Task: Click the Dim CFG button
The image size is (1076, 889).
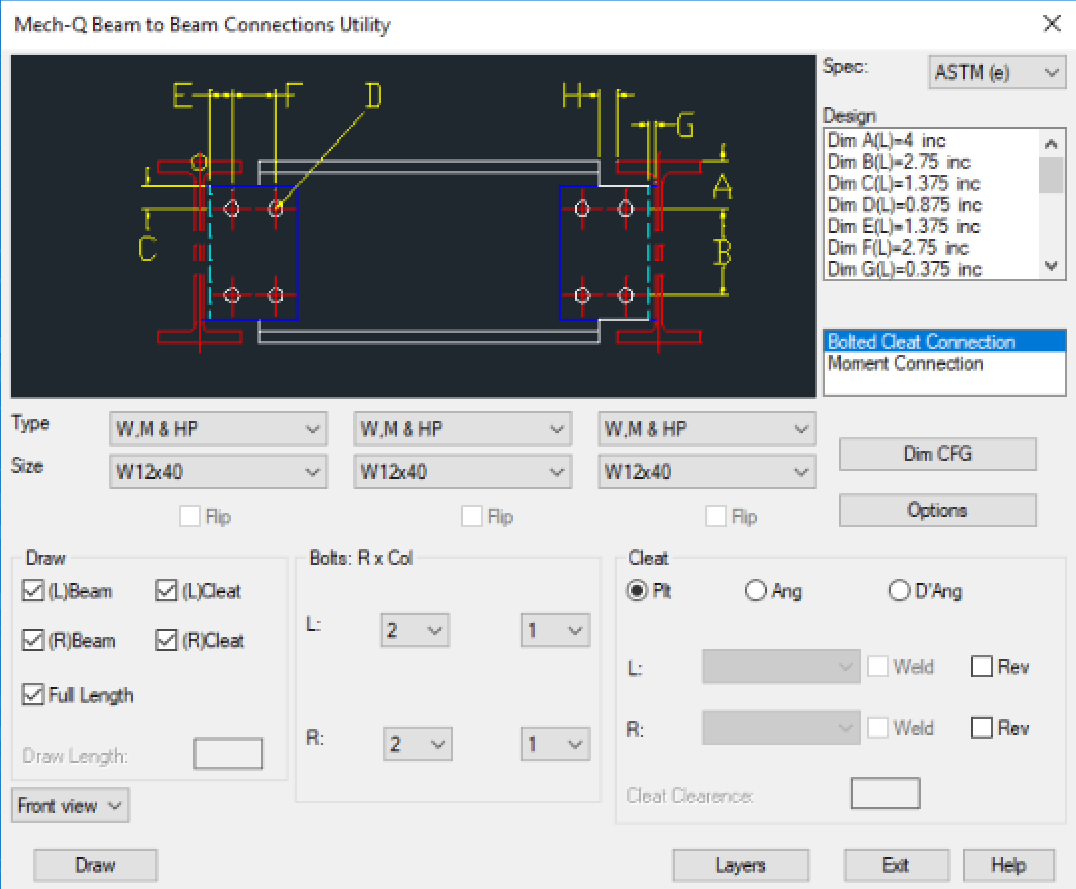Action: [937, 454]
